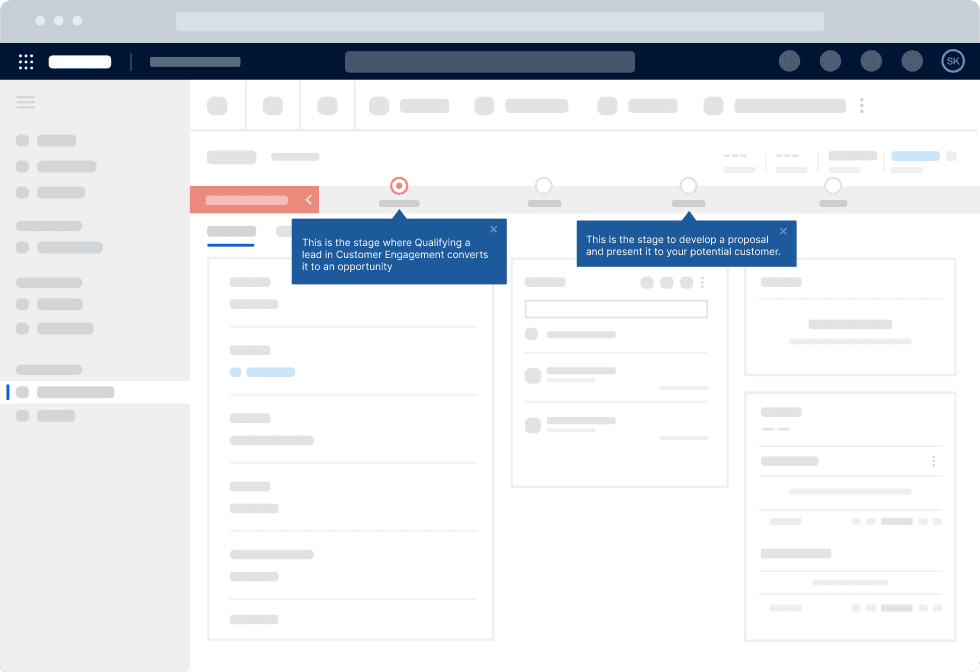Close the Qualifying stage tooltip
The image size is (980, 672).
(494, 229)
